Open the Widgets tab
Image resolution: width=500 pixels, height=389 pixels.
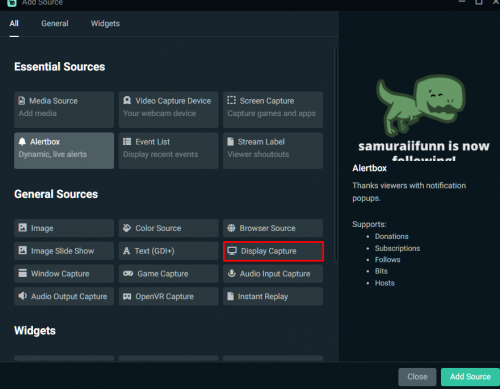pyautogui.click(x=105, y=23)
